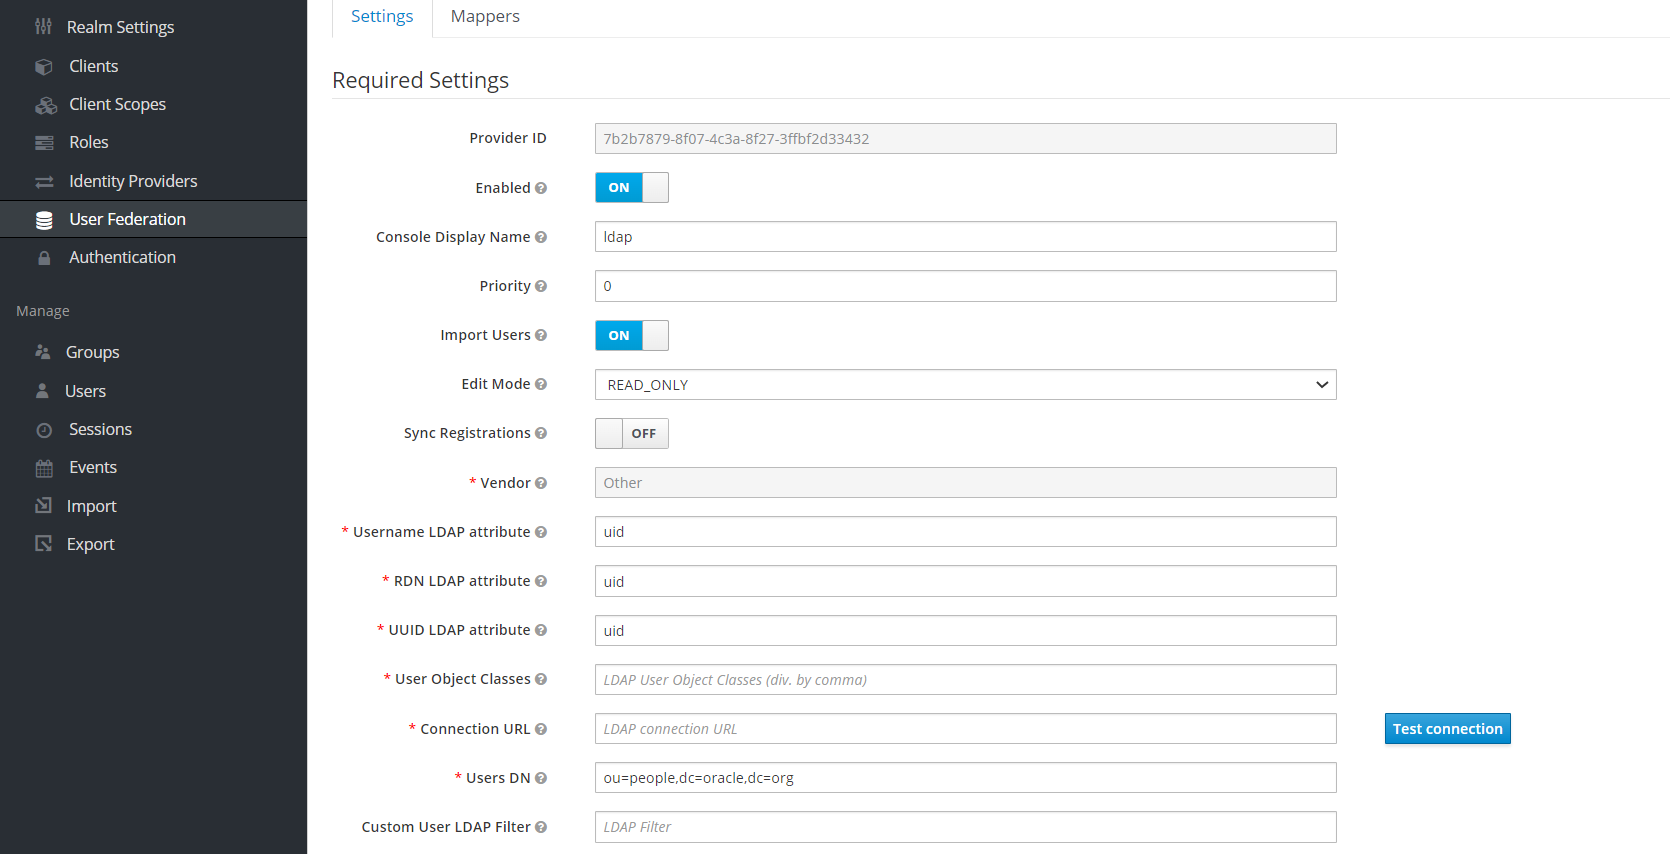Click the Console Display Name field
The width and height of the screenshot is (1670, 854).
pyautogui.click(x=965, y=237)
